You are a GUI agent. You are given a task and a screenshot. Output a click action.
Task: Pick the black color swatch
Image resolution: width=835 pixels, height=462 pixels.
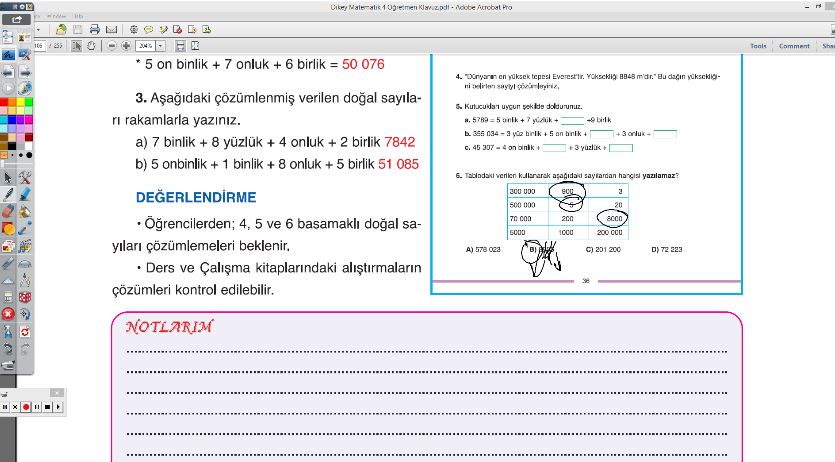[12, 146]
